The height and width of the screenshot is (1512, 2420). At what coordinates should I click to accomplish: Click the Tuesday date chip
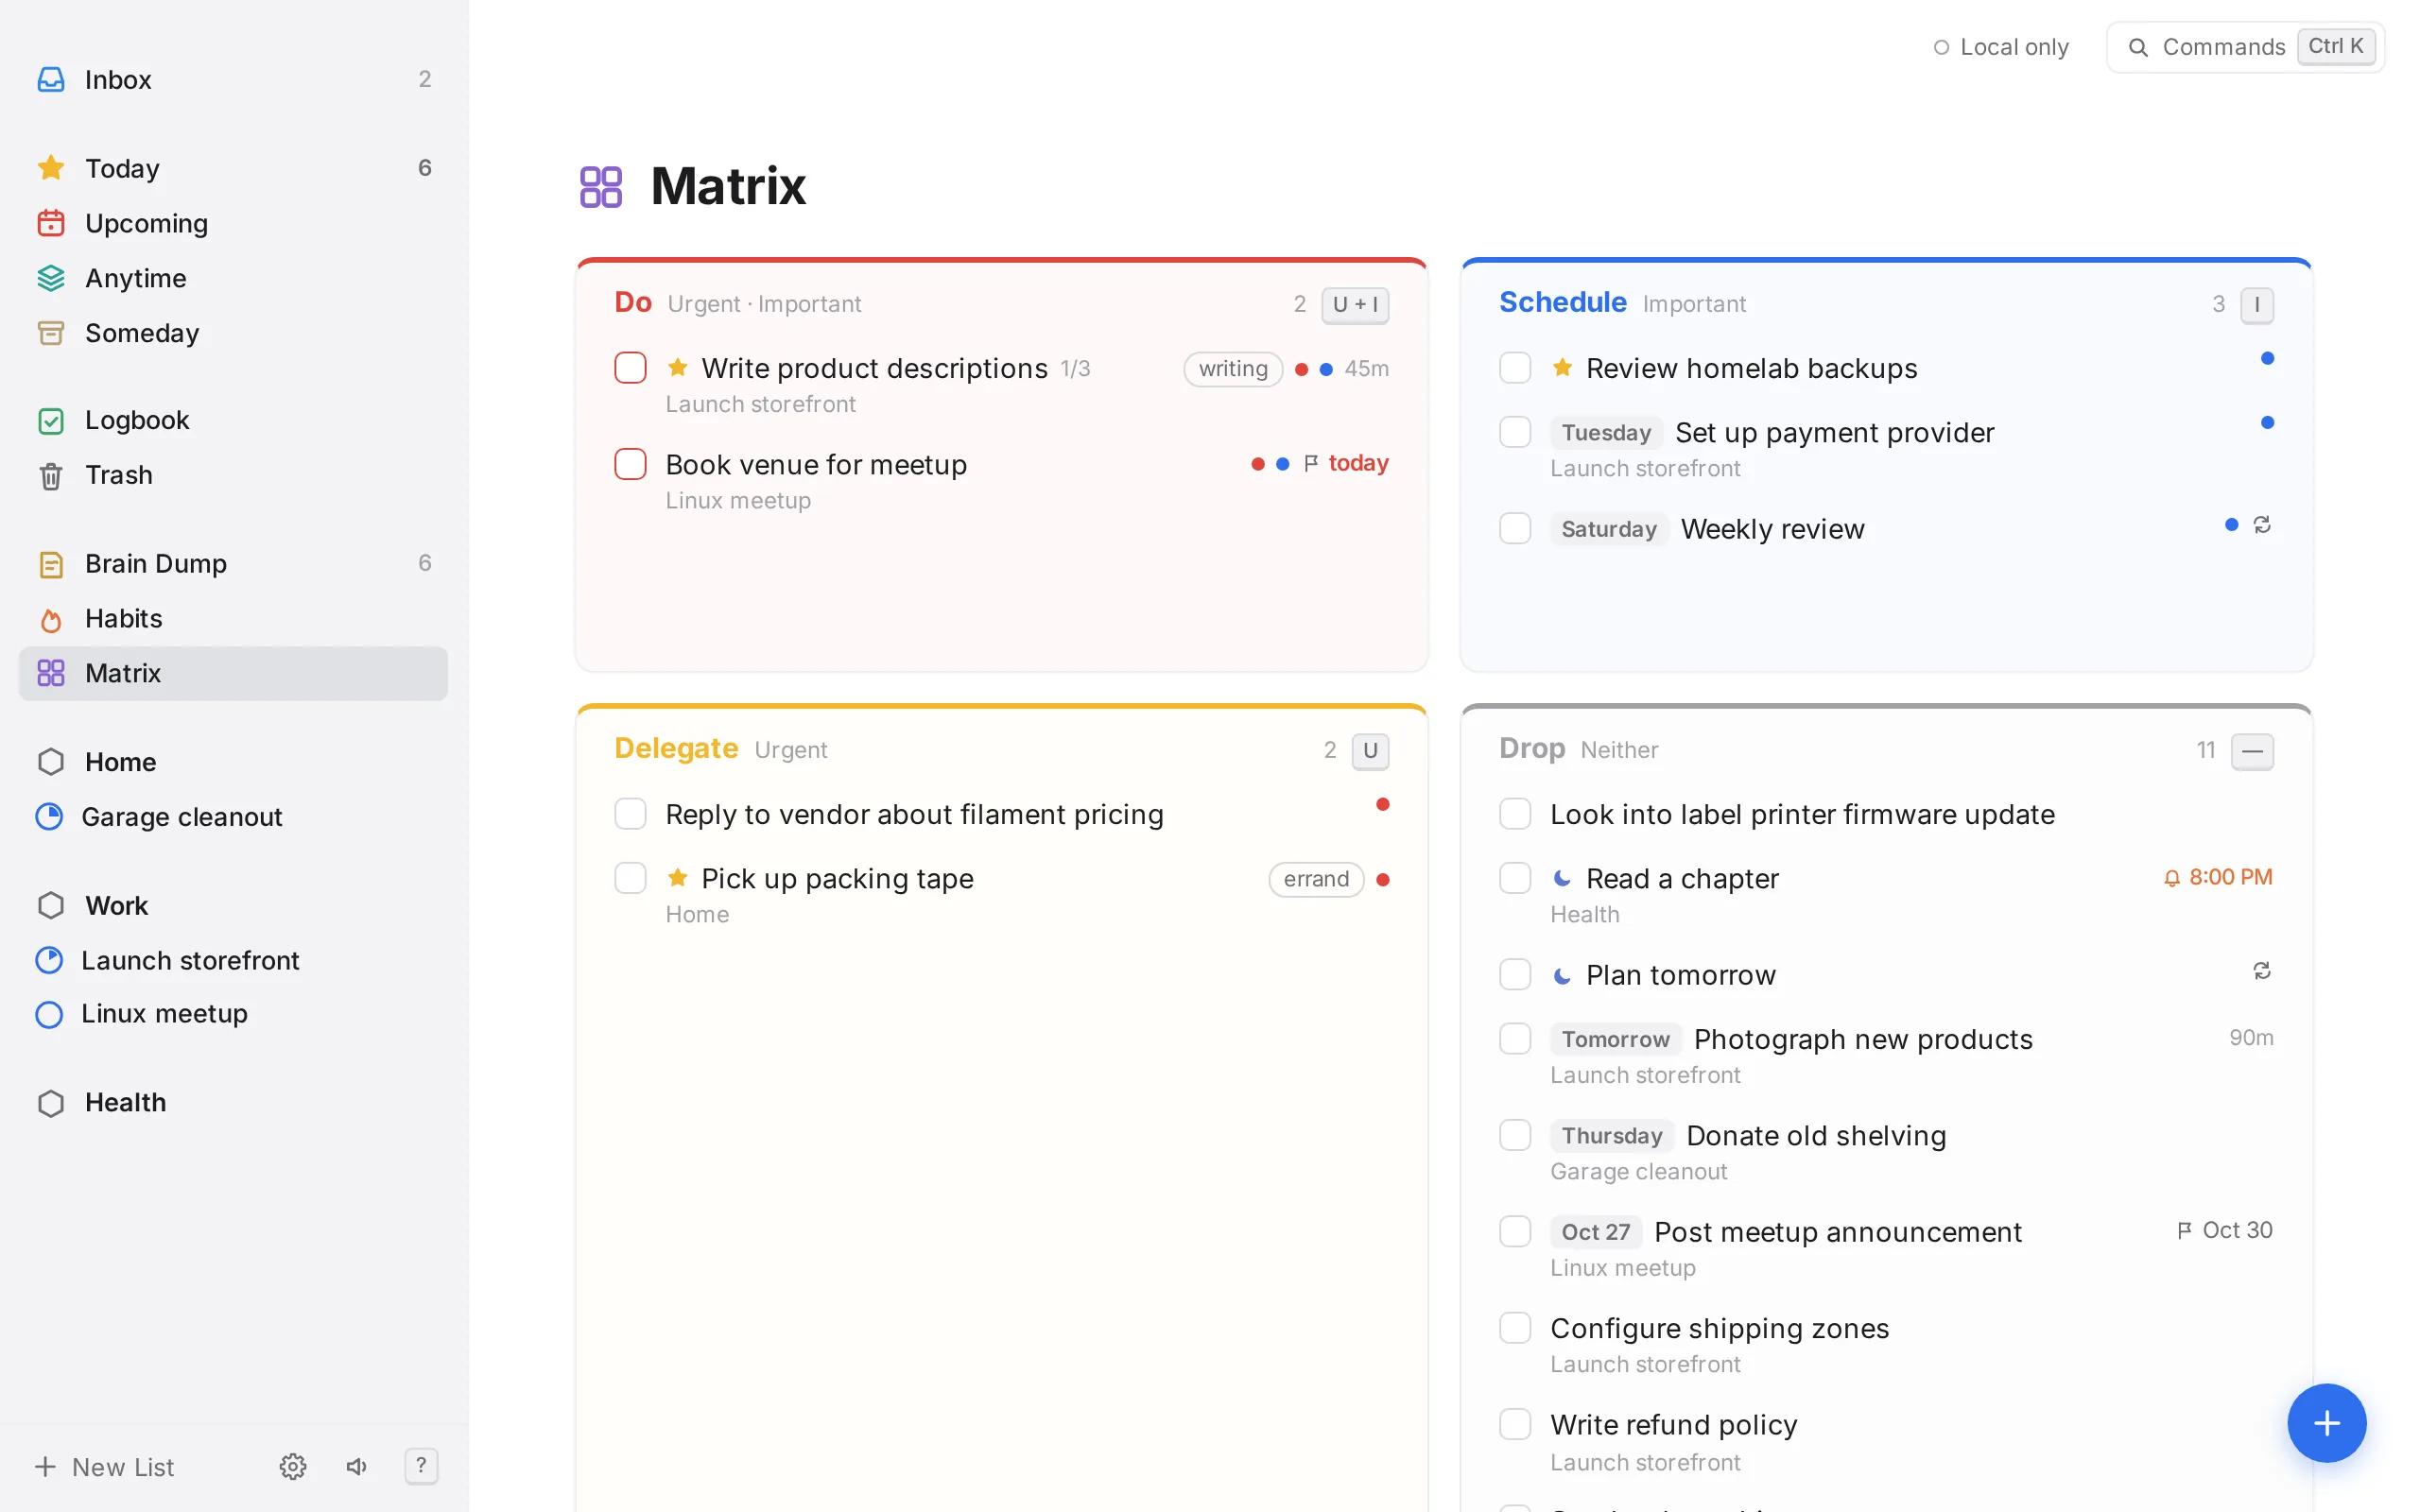point(1606,433)
